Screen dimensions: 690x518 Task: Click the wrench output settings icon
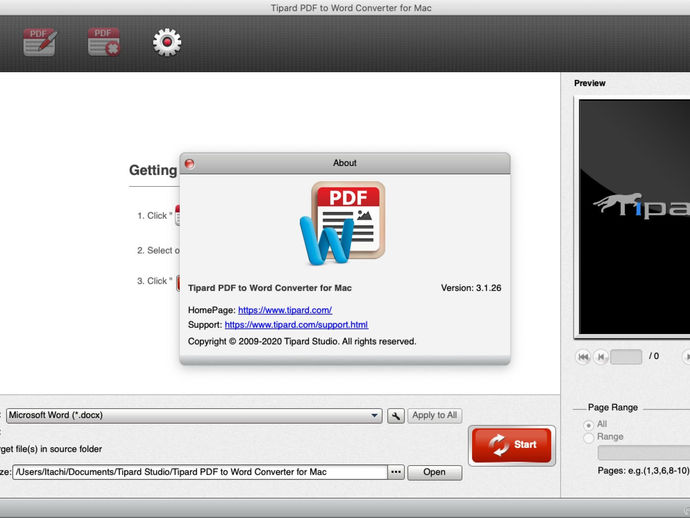click(396, 416)
